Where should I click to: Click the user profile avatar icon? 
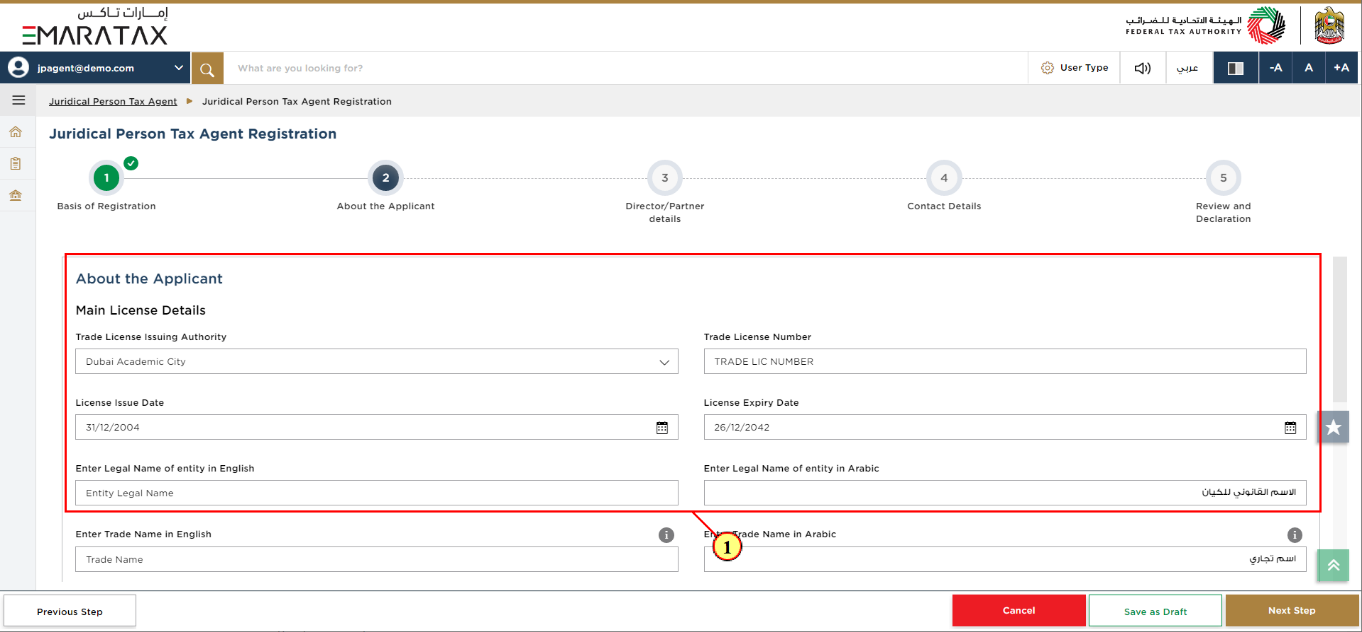pyautogui.click(x=18, y=68)
